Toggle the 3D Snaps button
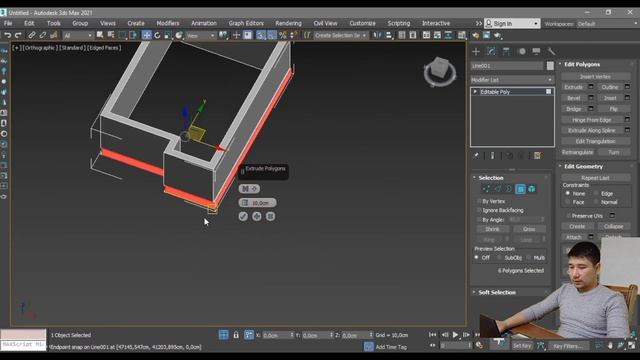 260,36
